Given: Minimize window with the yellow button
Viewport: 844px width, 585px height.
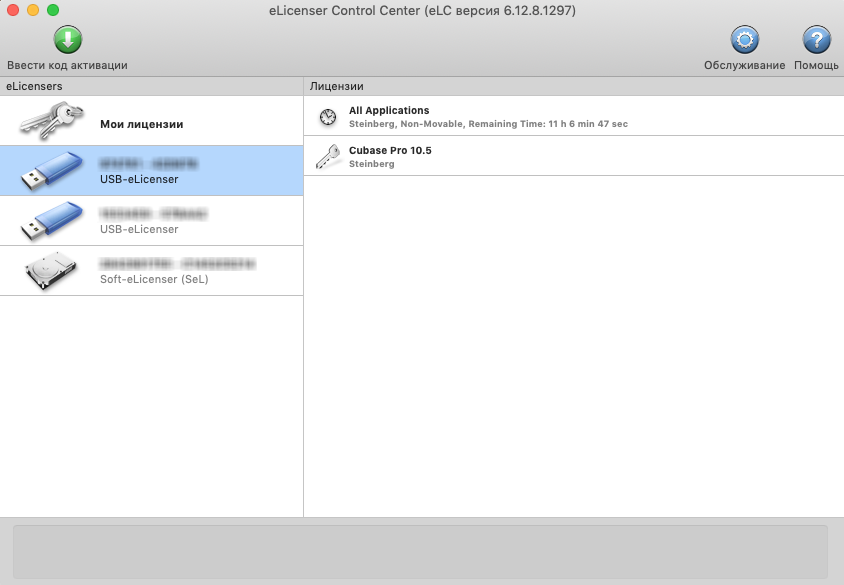Looking at the screenshot, I should 33,10.
